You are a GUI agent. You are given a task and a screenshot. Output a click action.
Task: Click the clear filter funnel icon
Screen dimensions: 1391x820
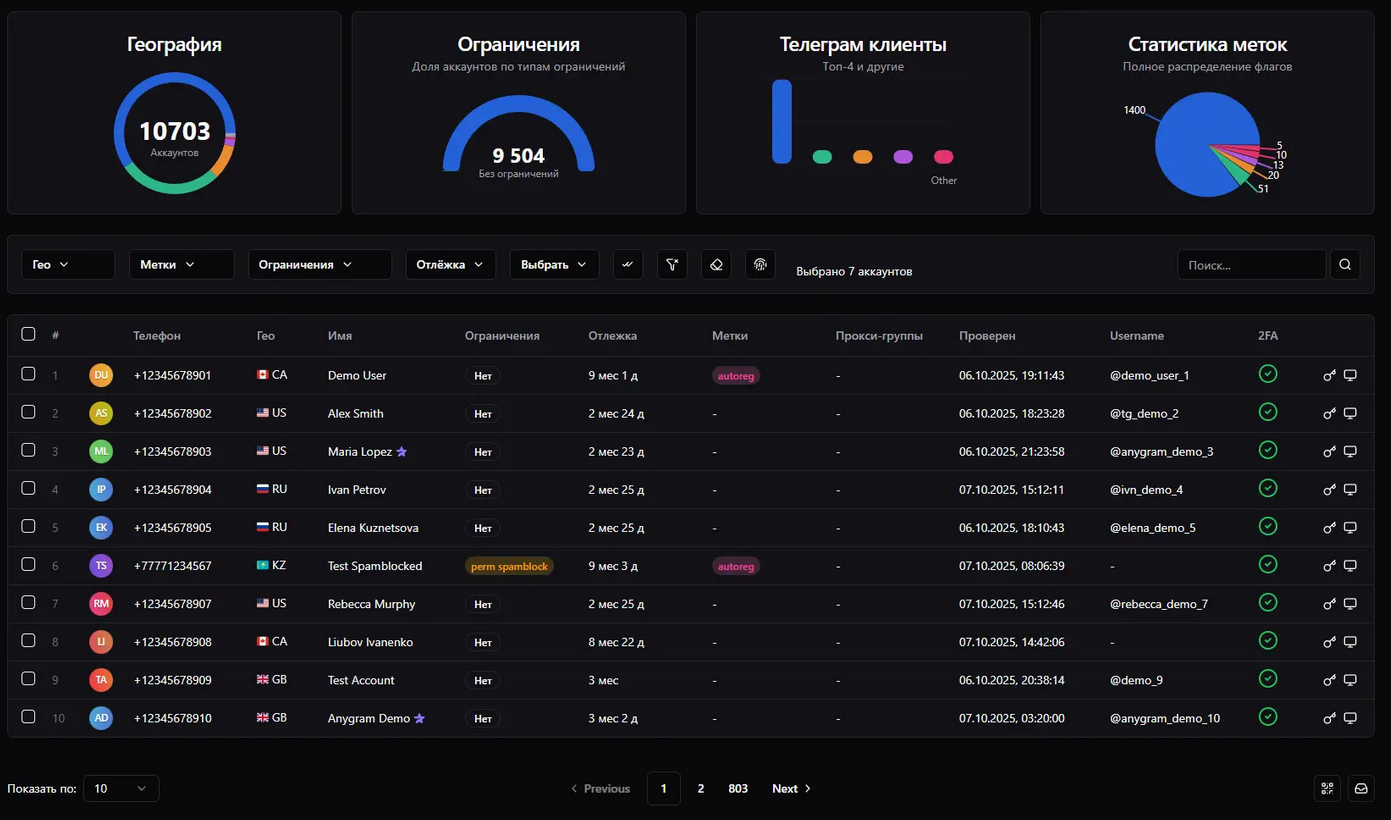tap(672, 265)
